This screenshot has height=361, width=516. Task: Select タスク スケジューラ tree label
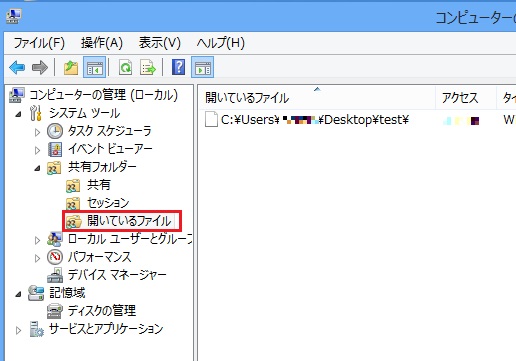[x=110, y=131]
